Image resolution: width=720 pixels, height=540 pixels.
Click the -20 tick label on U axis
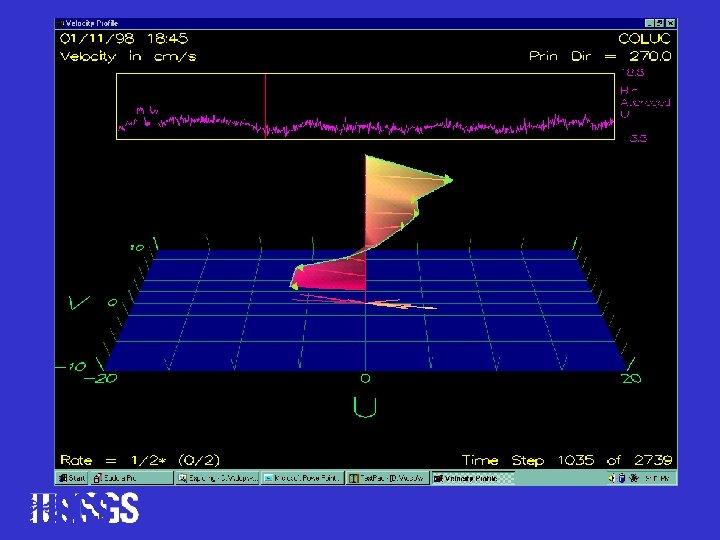coord(101,378)
